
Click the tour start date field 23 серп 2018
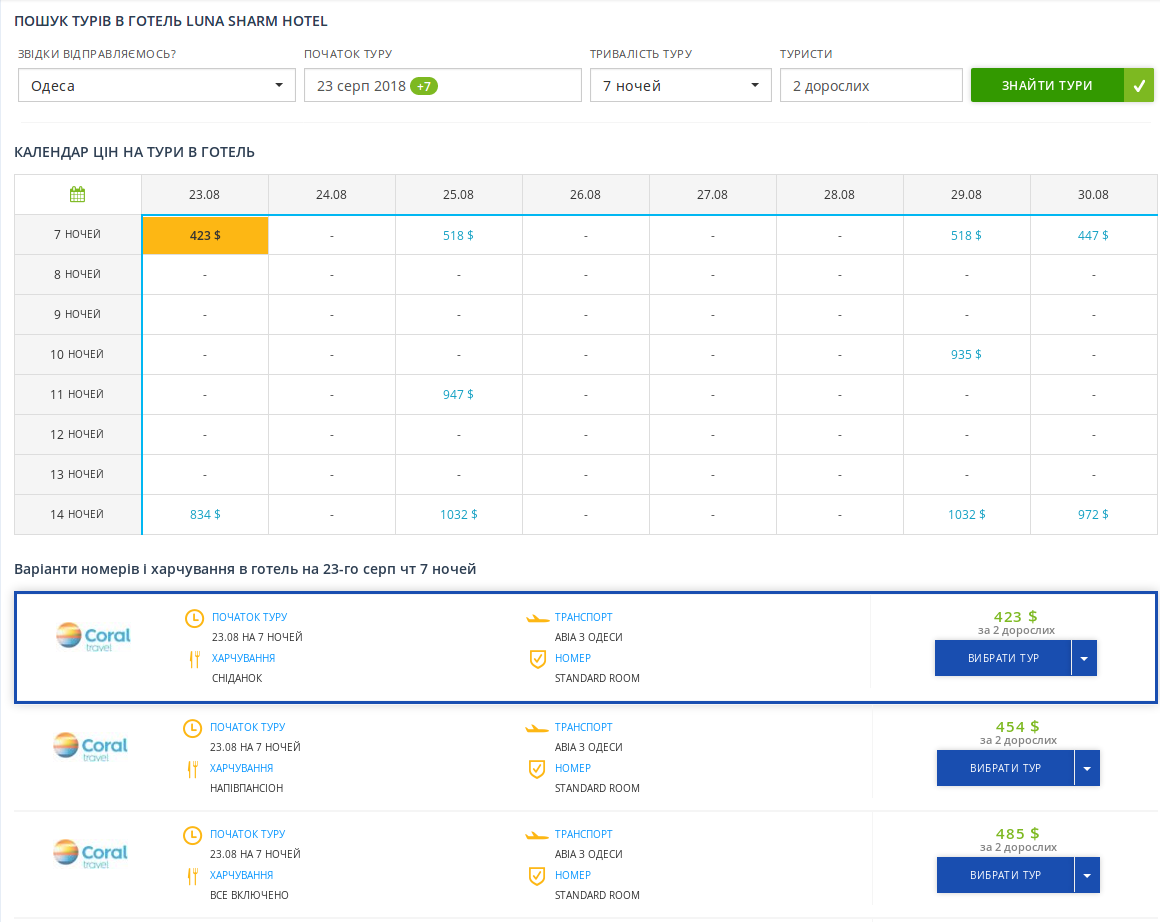[x=442, y=86]
